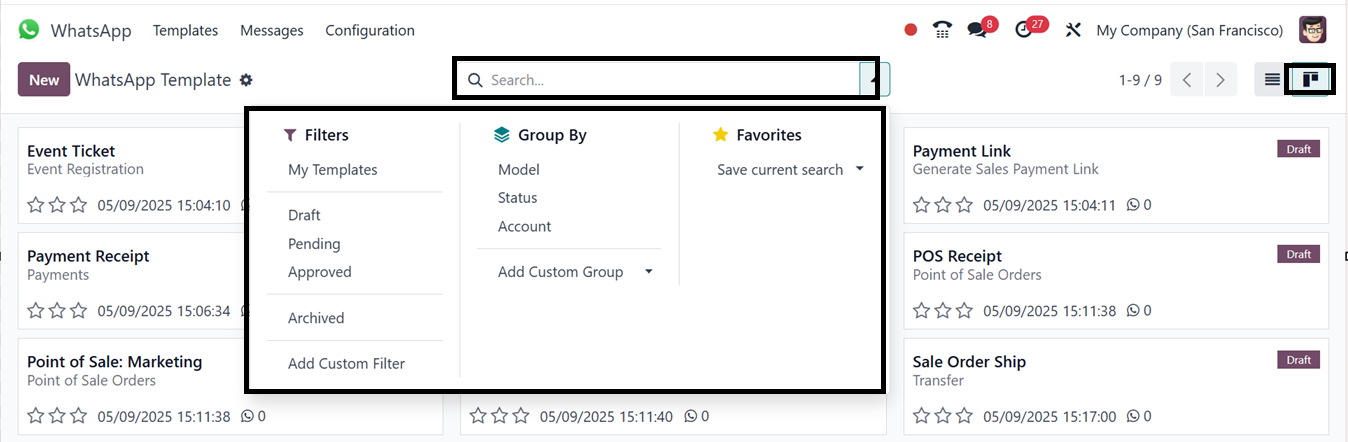Click Add Custom Filter
The image size is (1348, 442).
coord(346,364)
